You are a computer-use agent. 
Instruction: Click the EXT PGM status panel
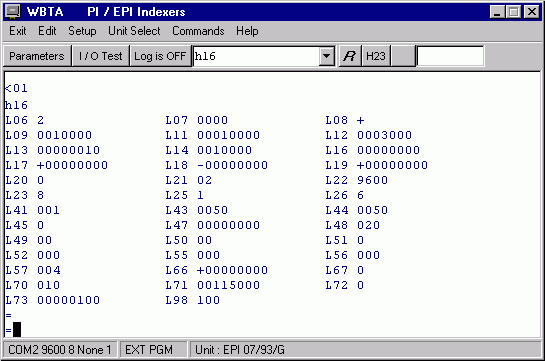tap(153, 350)
